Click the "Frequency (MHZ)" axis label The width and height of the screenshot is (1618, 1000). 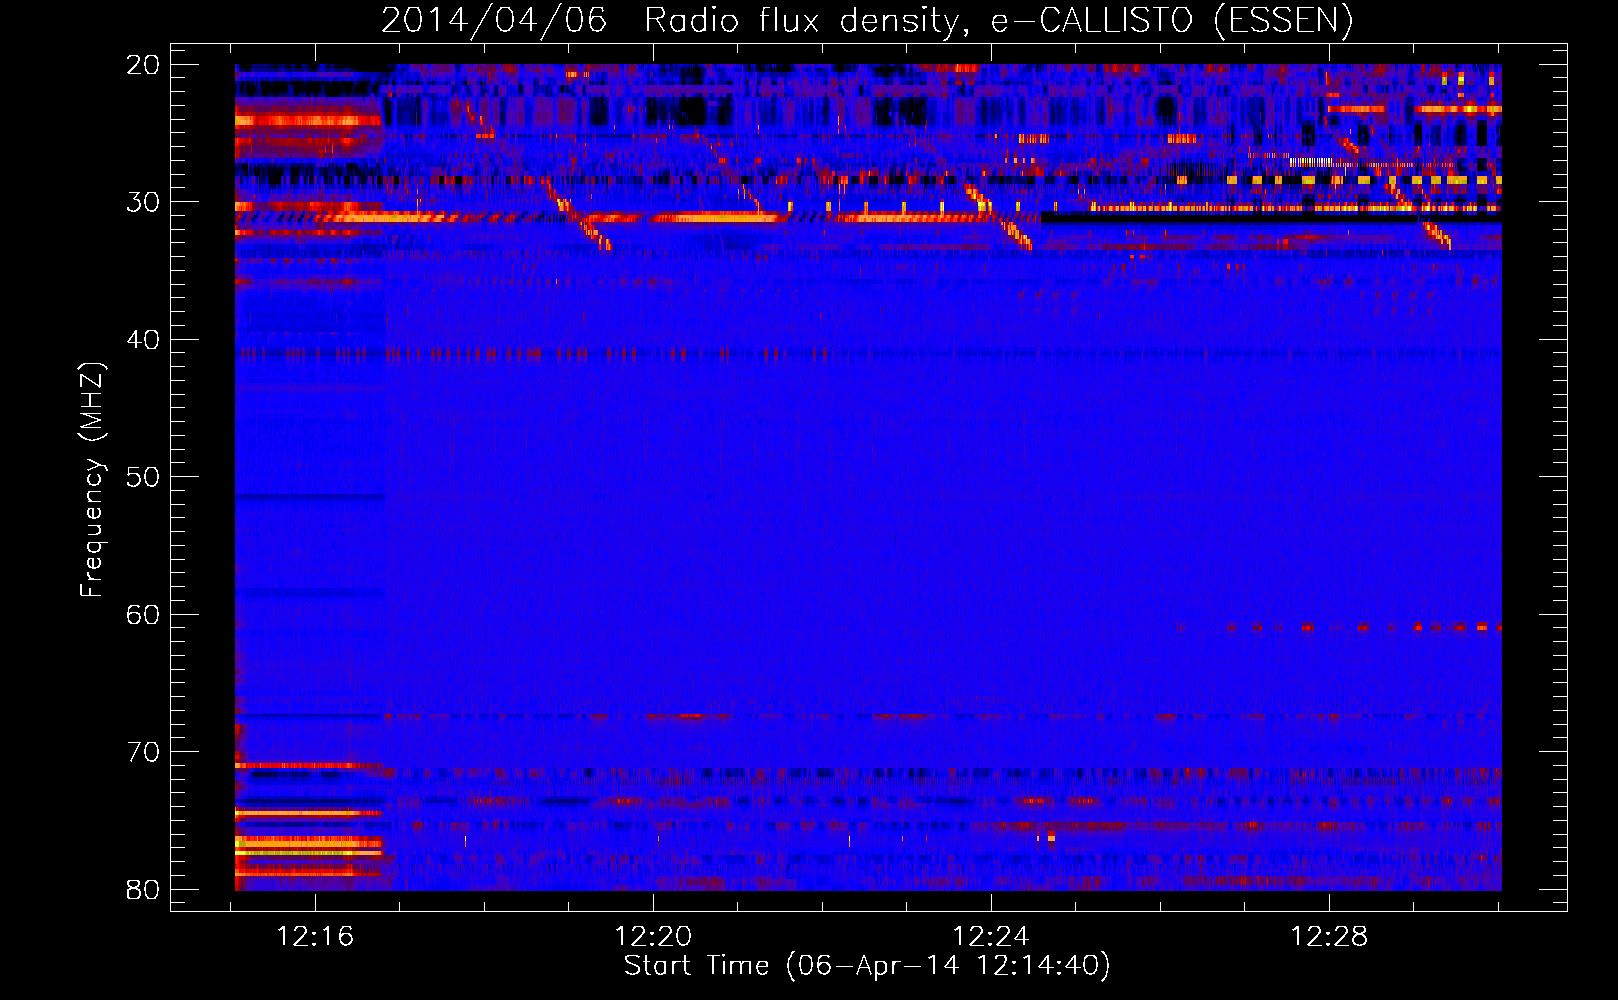(x=92, y=479)
